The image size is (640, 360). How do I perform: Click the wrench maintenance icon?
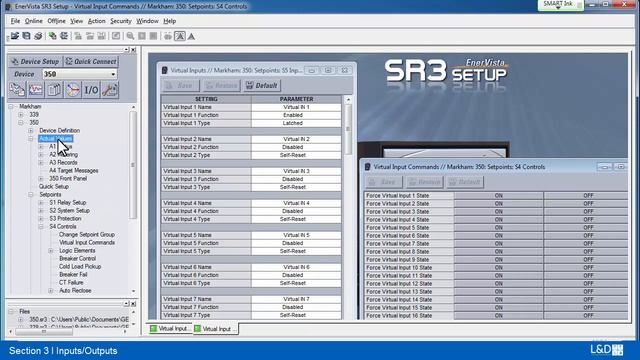click(x=110, y=89)
